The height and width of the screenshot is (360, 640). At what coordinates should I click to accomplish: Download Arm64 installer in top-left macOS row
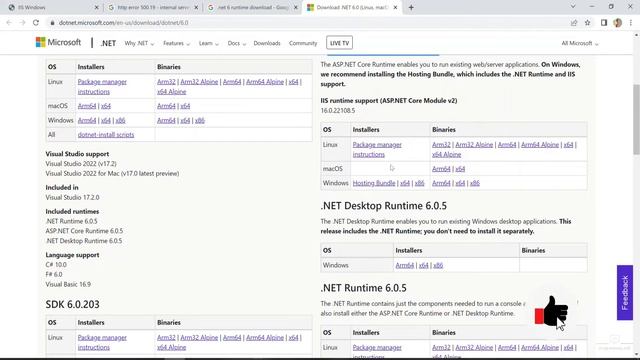[x=87, y=106]
